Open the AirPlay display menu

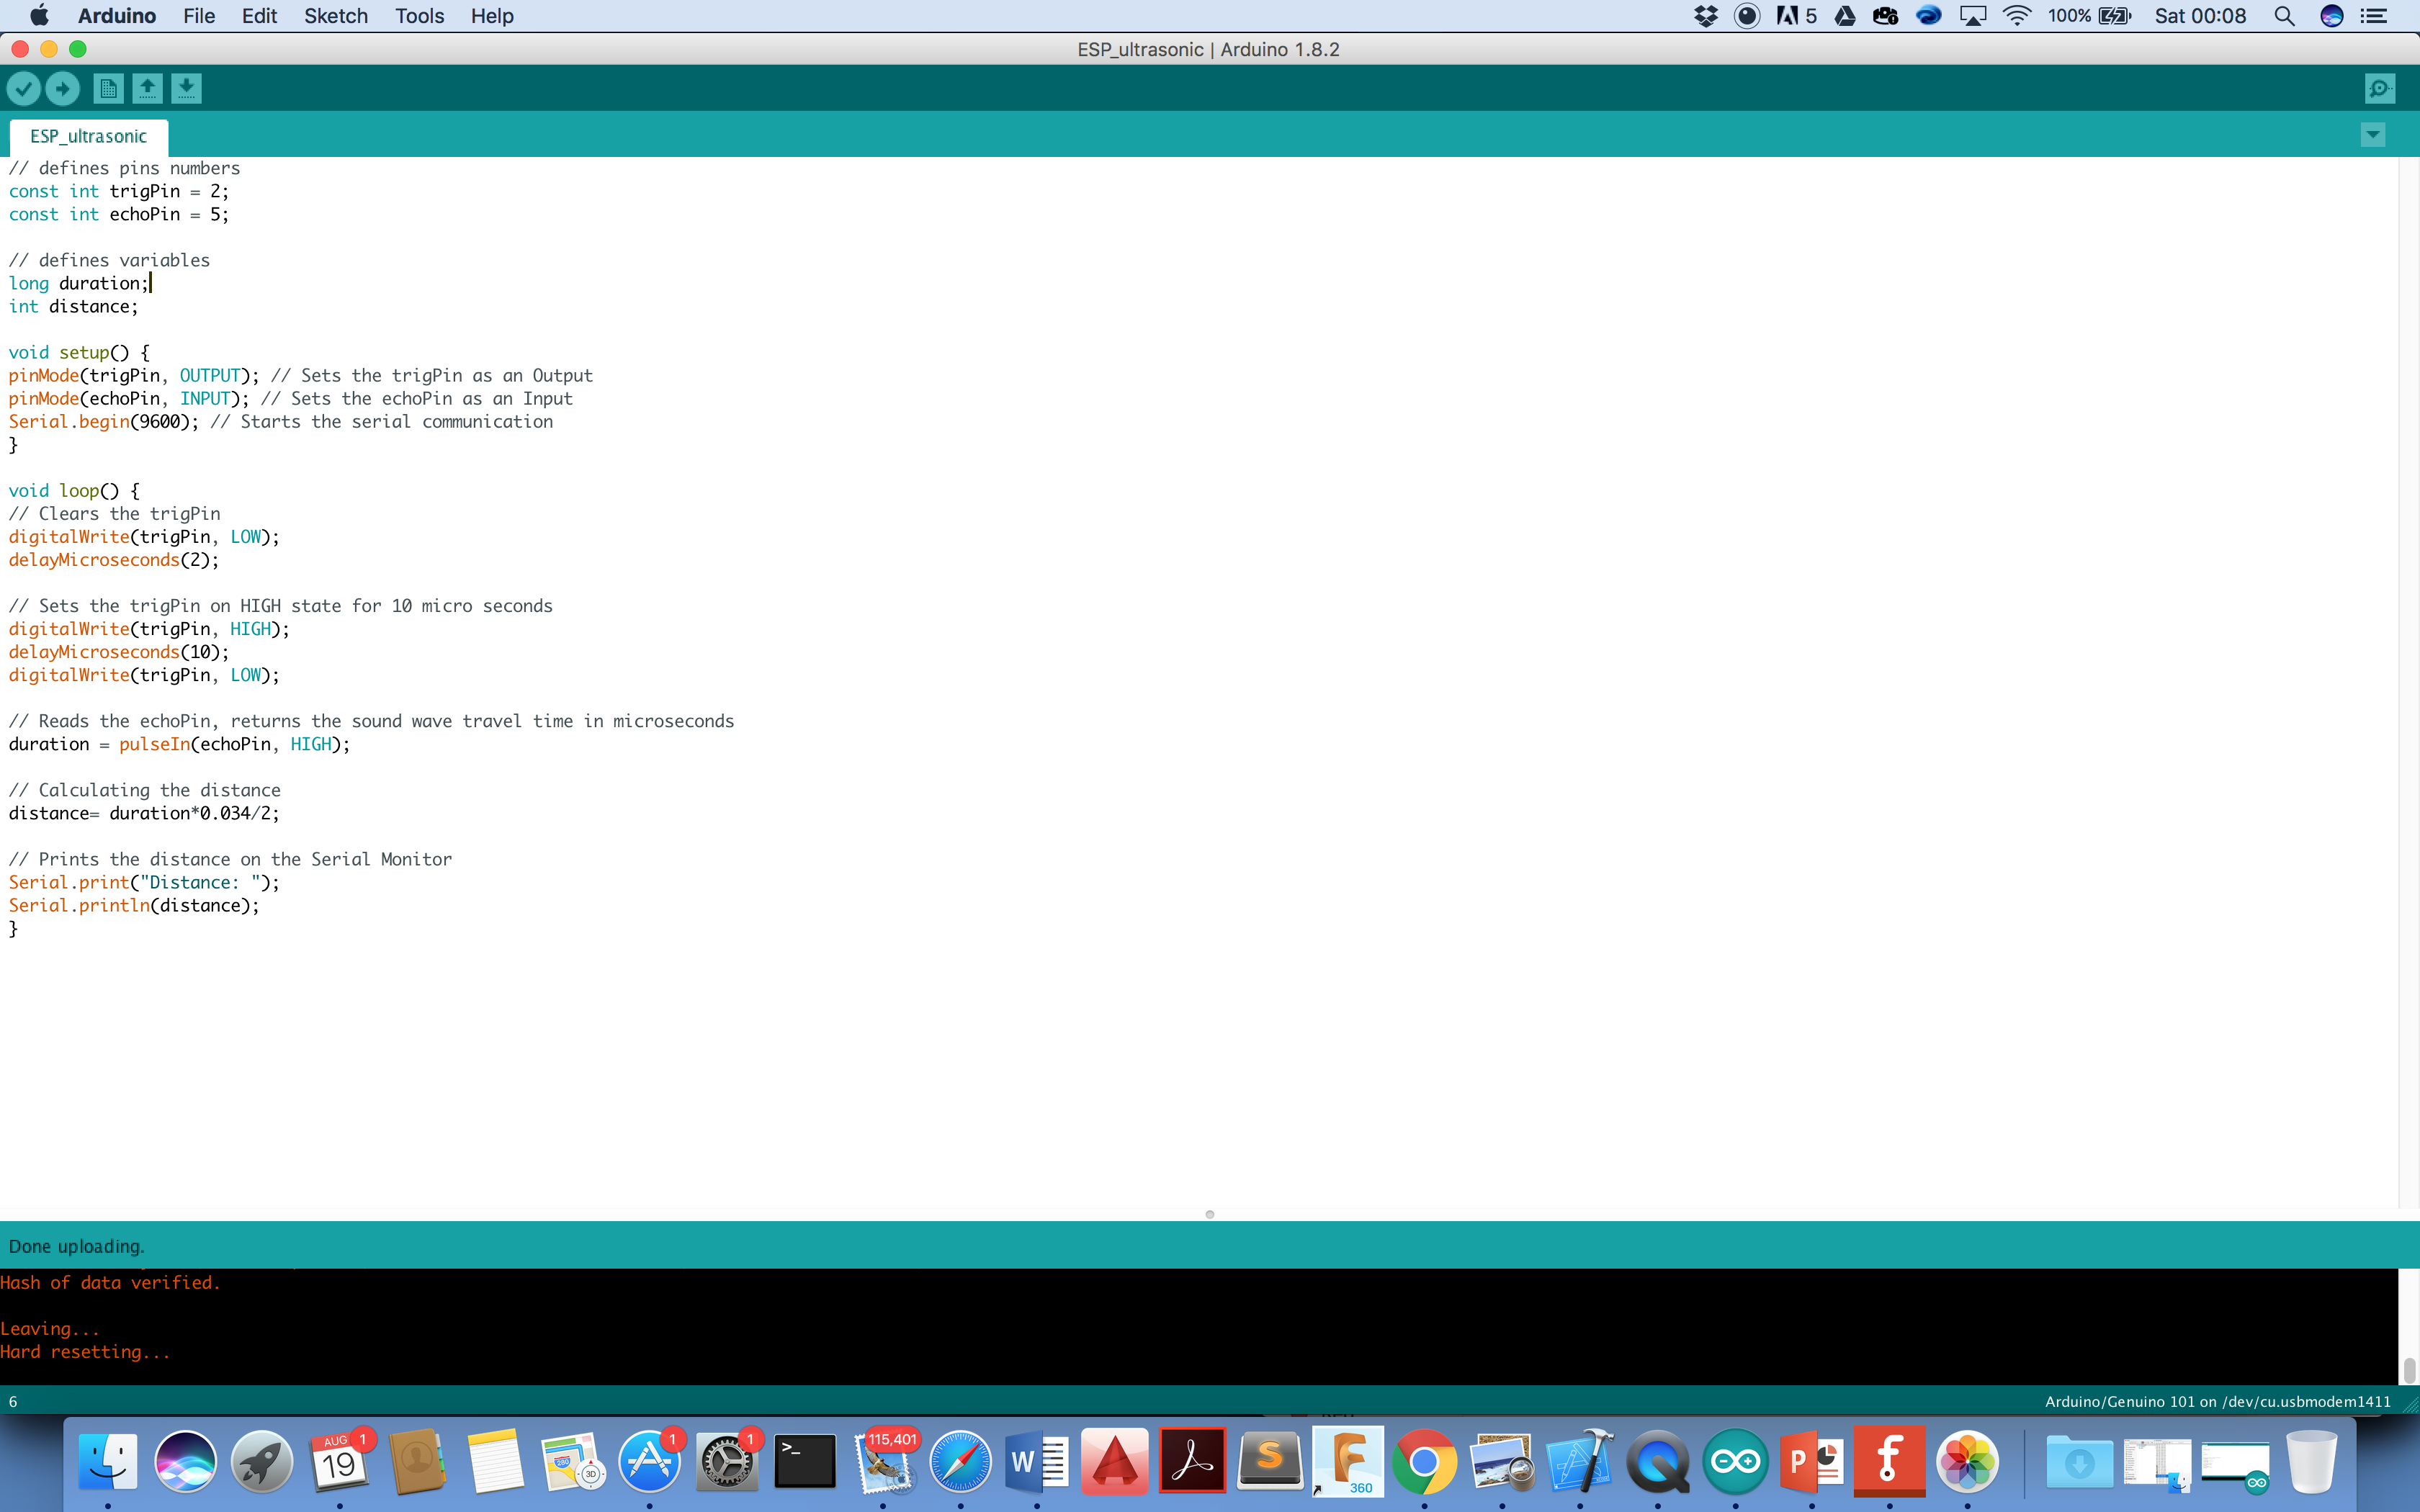(x=1972, y=16)
